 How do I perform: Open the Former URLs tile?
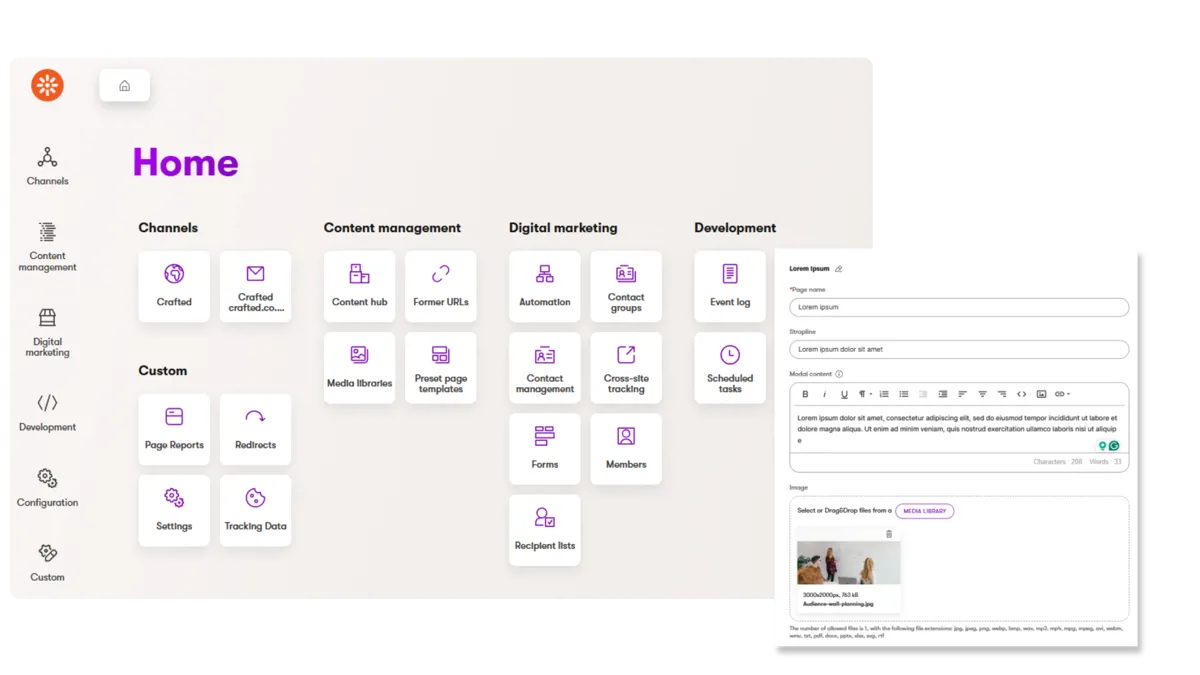[440, 286]
